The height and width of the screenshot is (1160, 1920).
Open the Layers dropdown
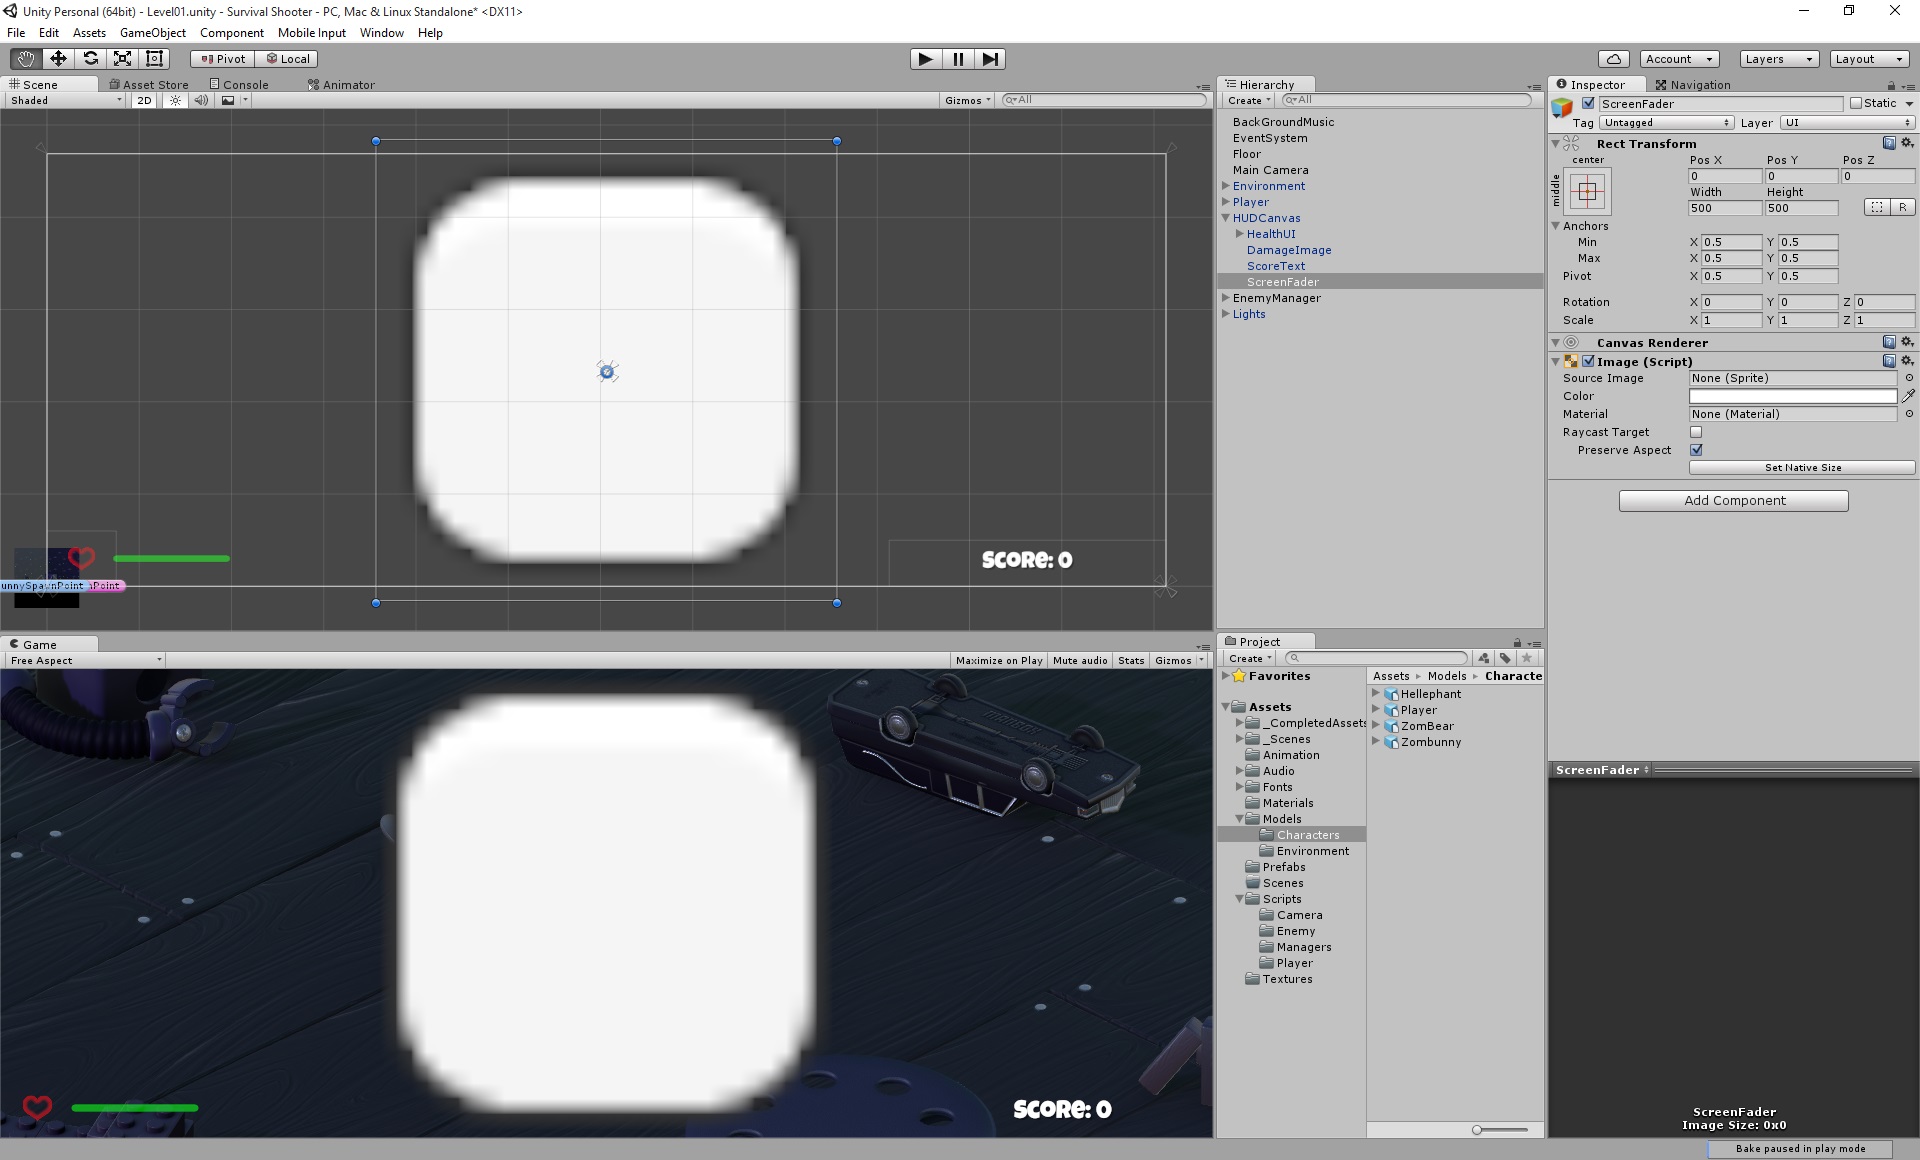[x=1778, y=59]
